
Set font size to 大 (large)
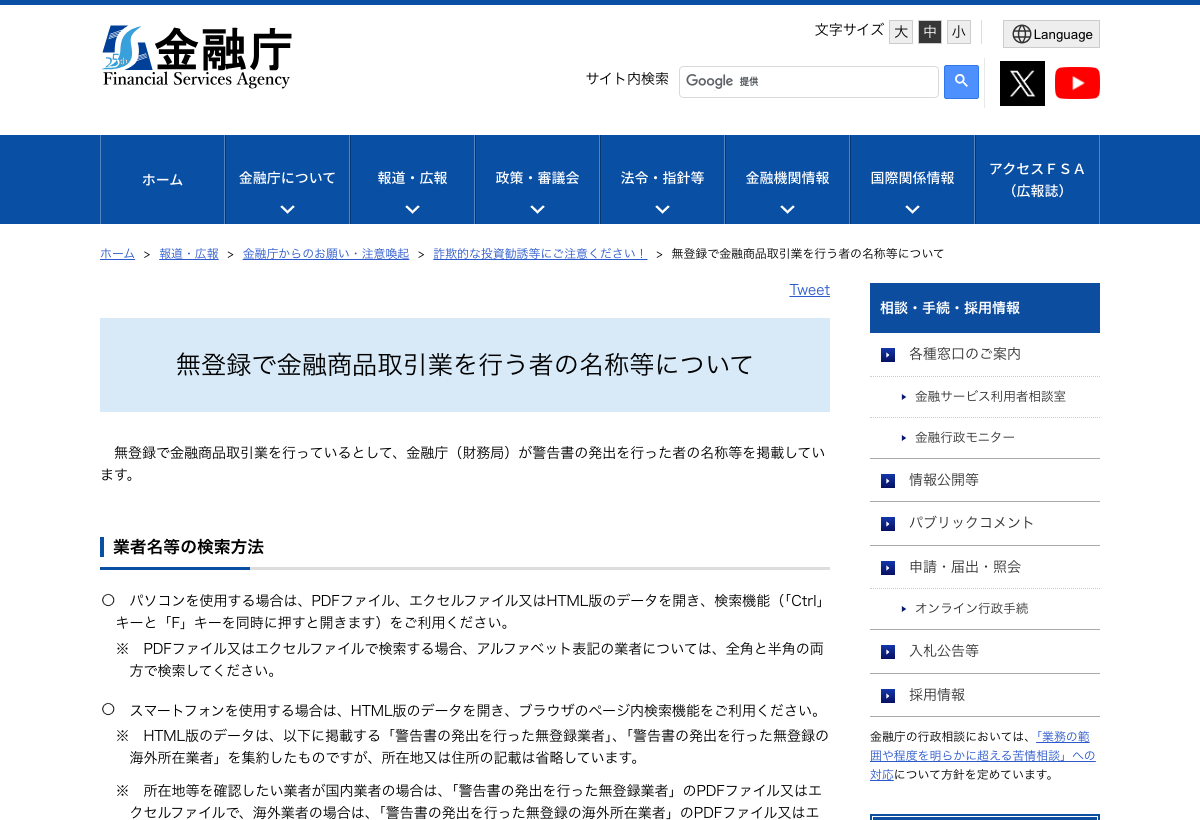coord(901,32)
